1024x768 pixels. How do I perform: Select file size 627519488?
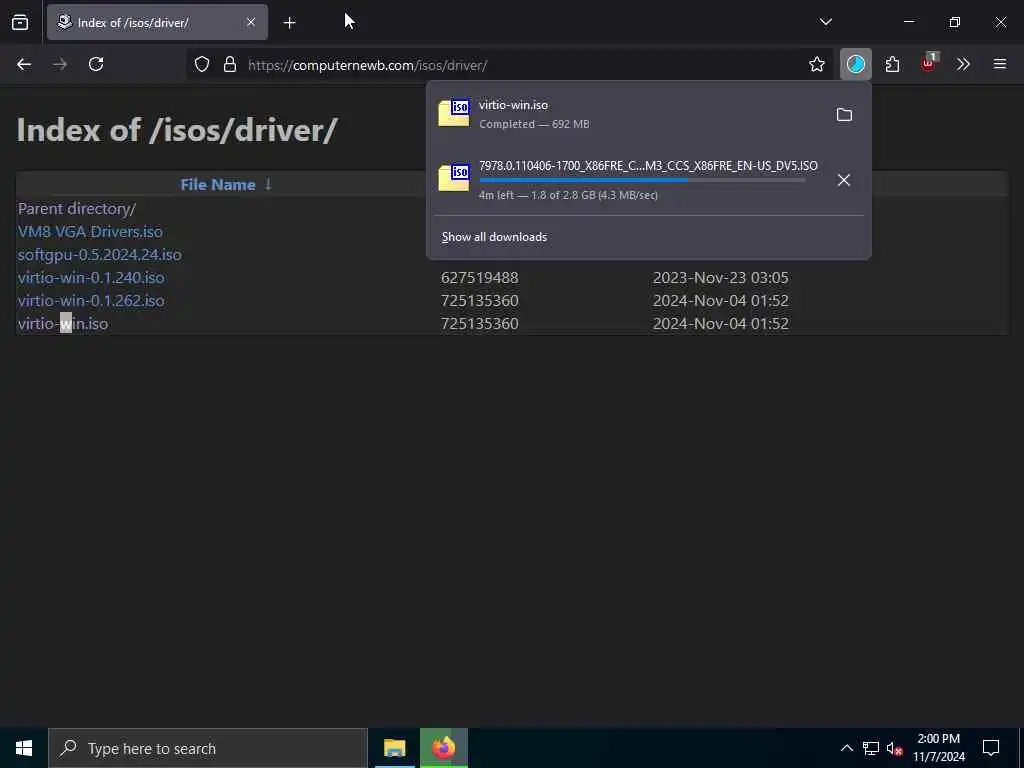pos(479,278)
